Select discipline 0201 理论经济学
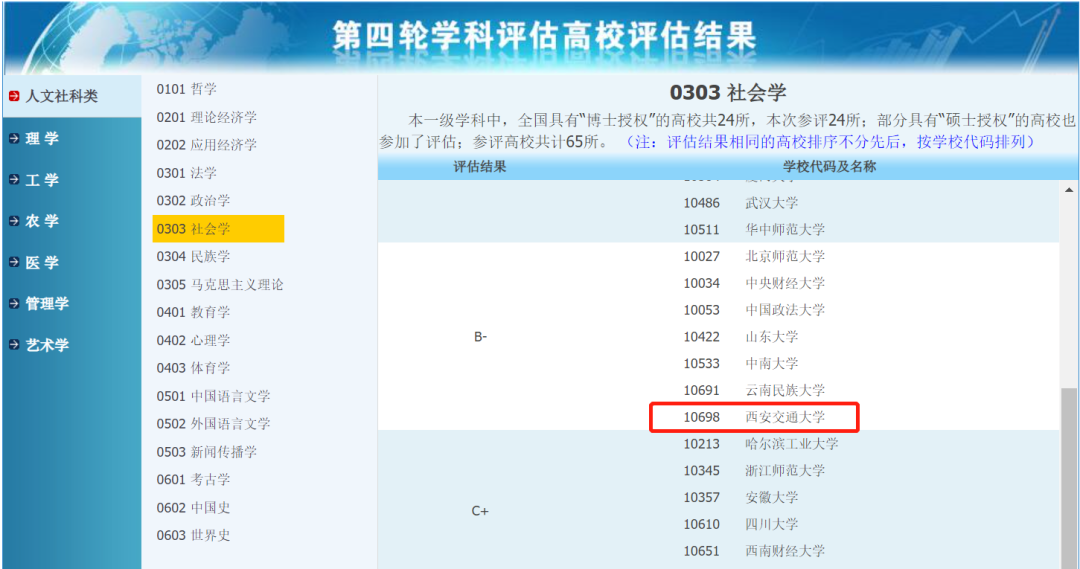Screen dimensions: 1080x569 [x=207, y=117]
